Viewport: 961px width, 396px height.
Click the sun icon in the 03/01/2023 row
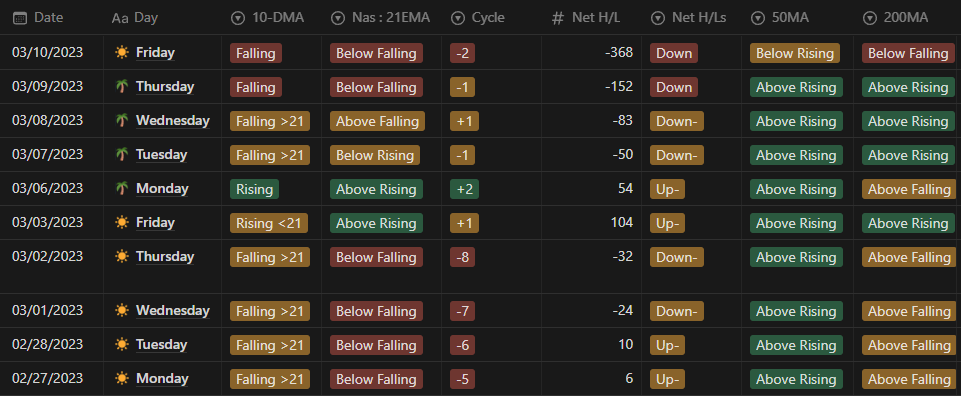[x=122, y=311]
